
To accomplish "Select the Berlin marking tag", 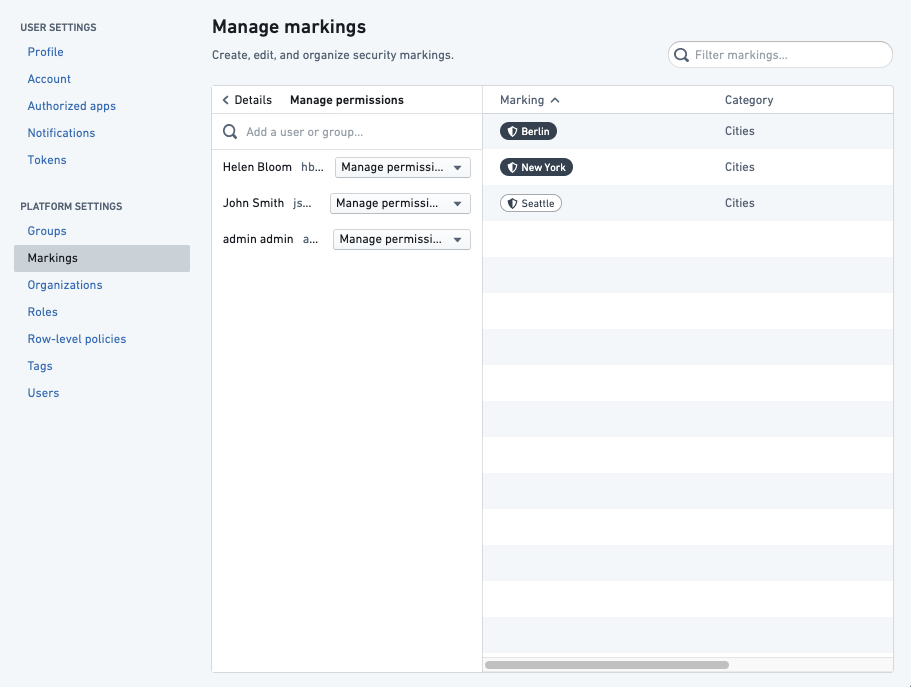I will tap(528, 131).
